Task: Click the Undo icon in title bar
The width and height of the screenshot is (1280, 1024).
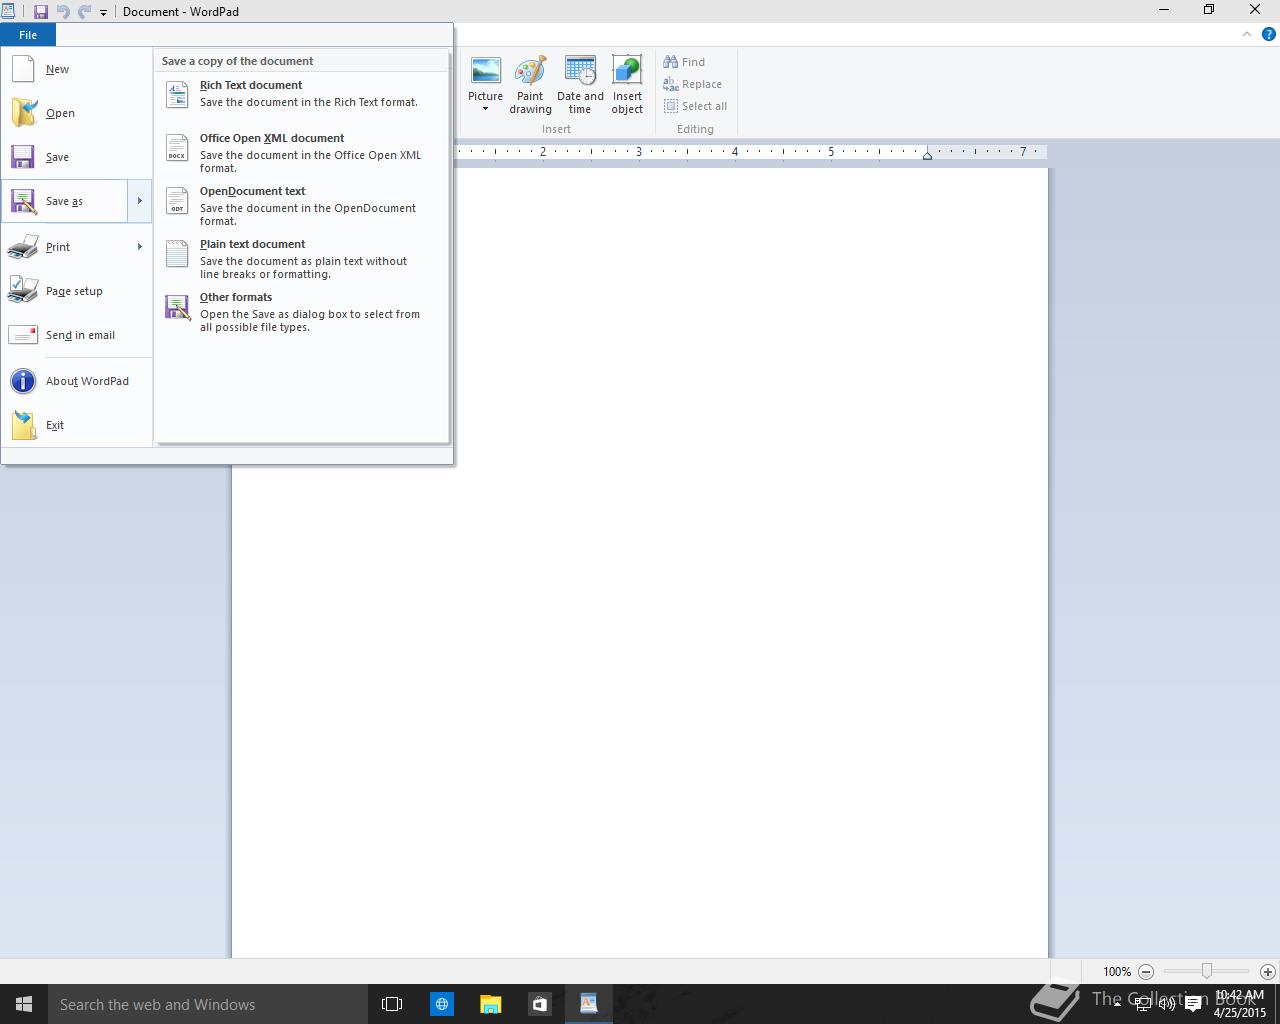Action: (x=63, y=12)
